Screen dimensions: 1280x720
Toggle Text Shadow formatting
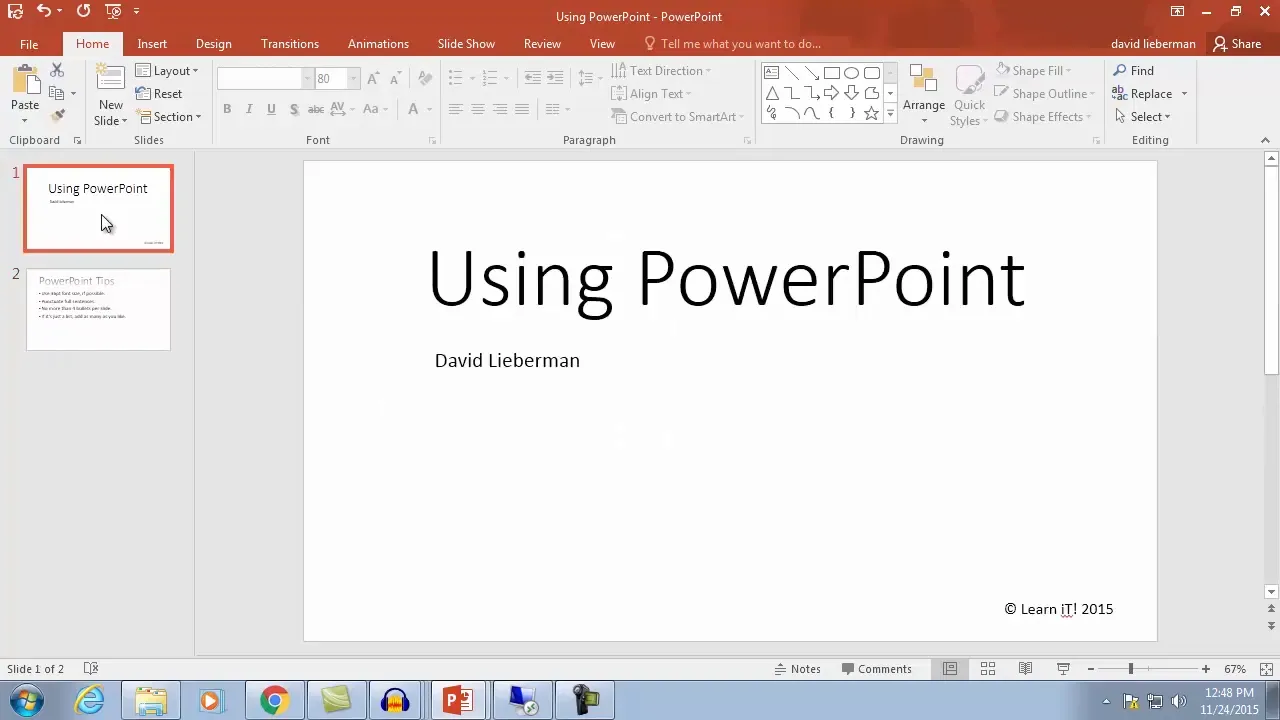pos(293,109)
